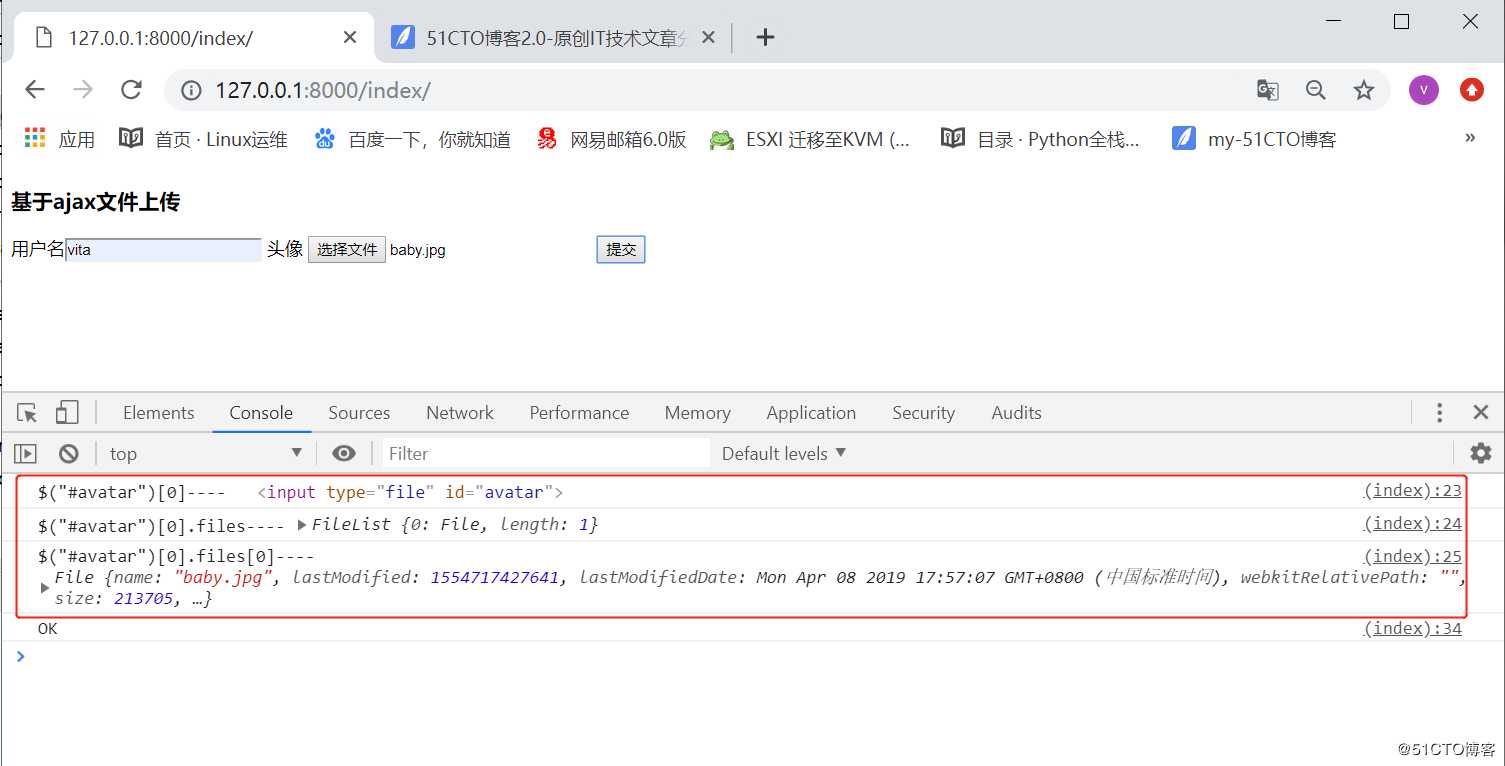Click the baby.jpg file name text
The height and width of the screenshot is (766, 1505).
click(418, 250)
